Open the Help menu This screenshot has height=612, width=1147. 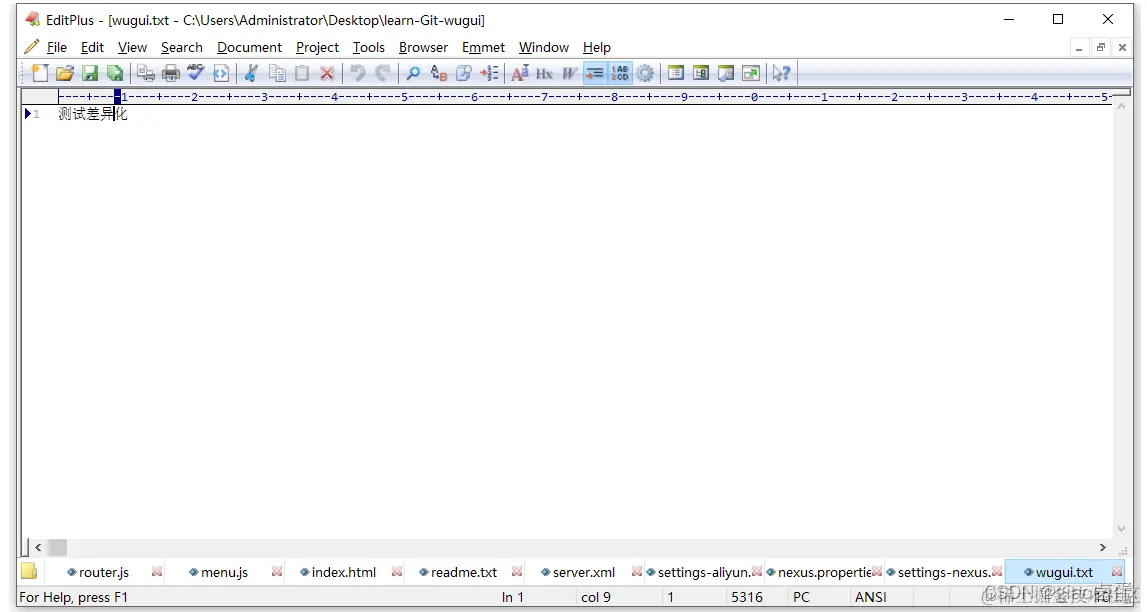597,48
